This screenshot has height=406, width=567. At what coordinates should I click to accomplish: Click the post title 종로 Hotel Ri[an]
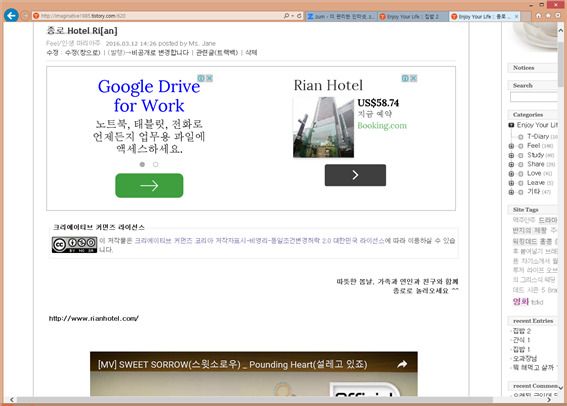tap(82, 31)
